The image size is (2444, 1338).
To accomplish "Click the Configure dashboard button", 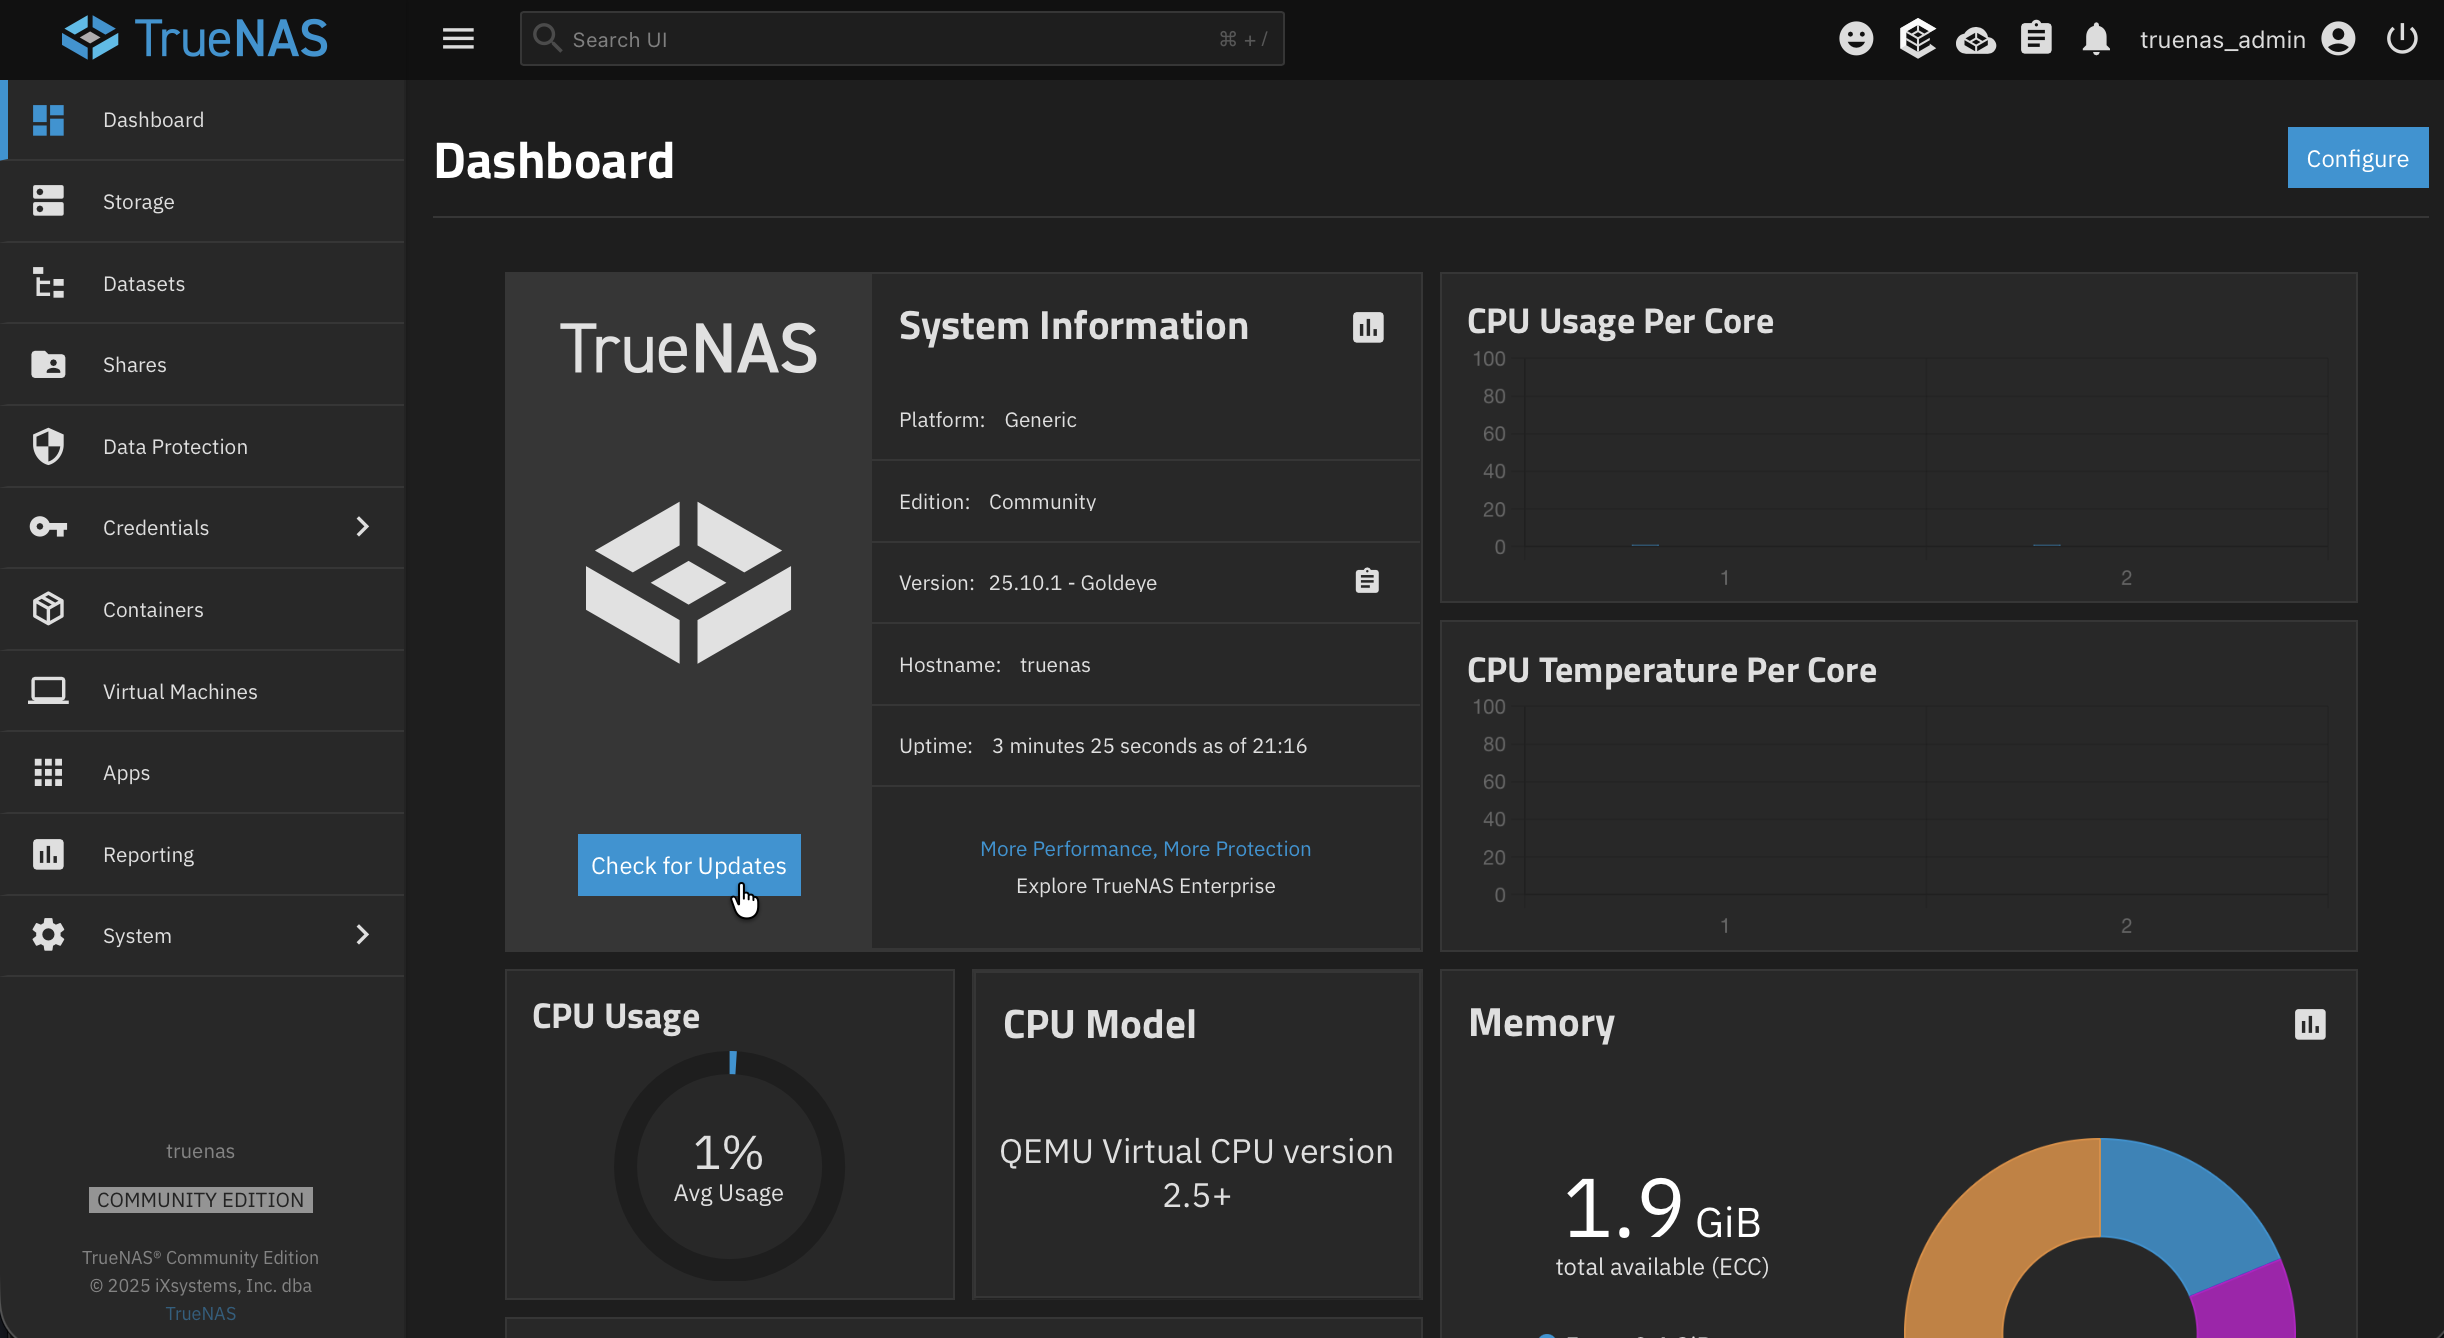I will [x=2357, y=158].
